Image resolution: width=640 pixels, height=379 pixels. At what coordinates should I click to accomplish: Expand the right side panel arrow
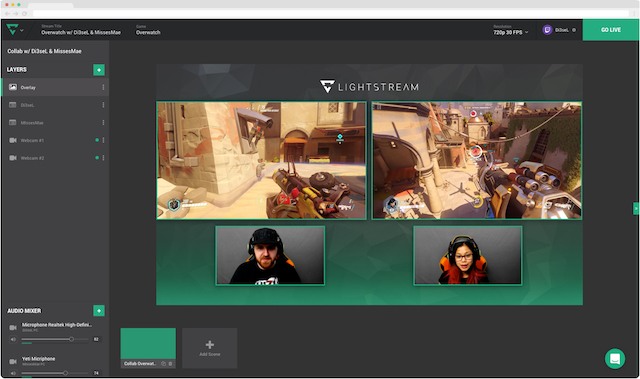pyautogui.click(x=636, y=208)
